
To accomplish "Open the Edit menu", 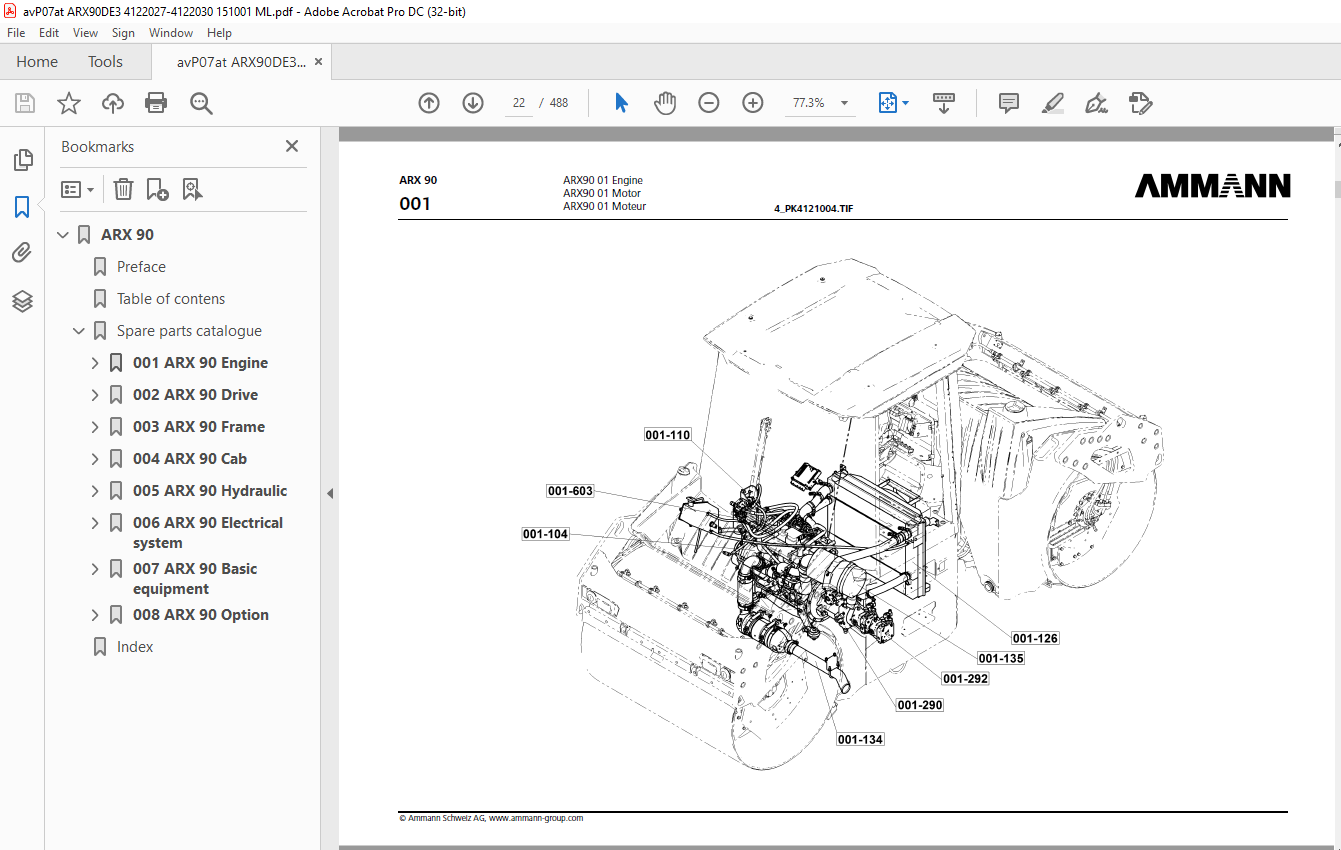I will click(x=49, y=33).
